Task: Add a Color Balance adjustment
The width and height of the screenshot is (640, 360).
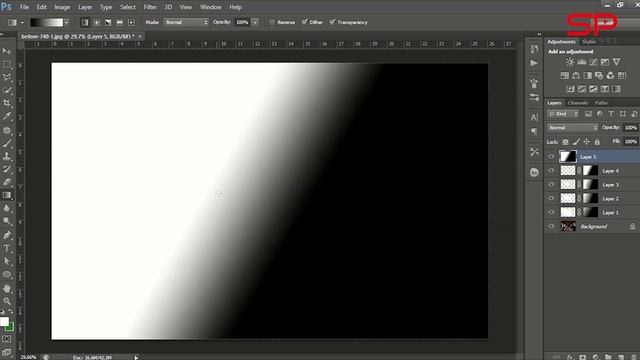Action: (576, 76)
